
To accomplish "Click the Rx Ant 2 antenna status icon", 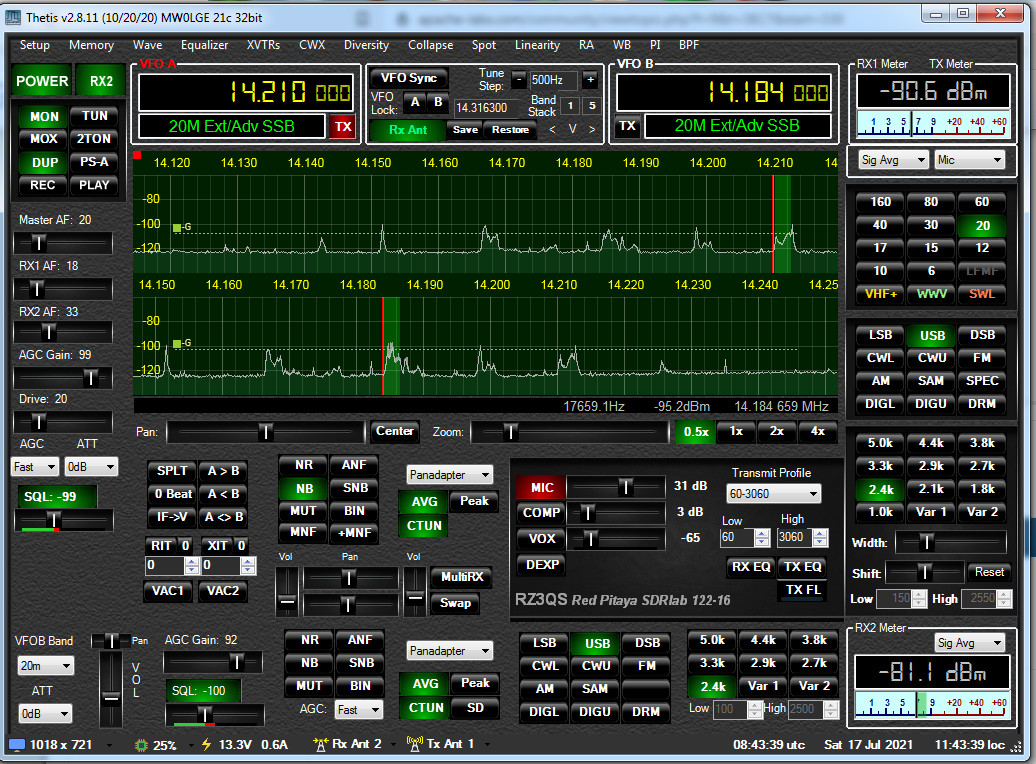I will (x=320, y=744).
